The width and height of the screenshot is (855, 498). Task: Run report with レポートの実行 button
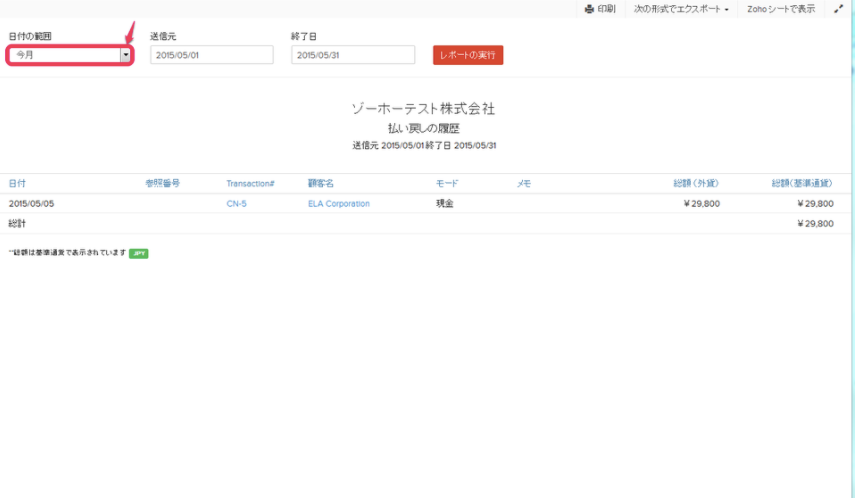[x=468, y=55]
